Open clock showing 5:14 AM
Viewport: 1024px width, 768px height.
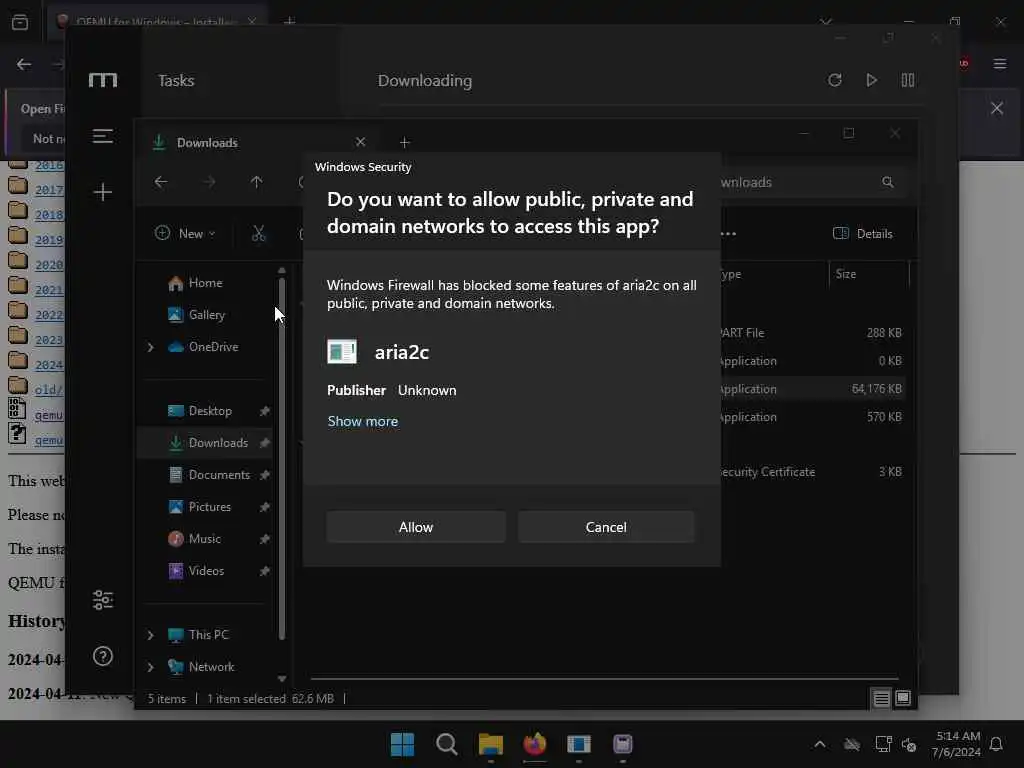coord(957,744)
